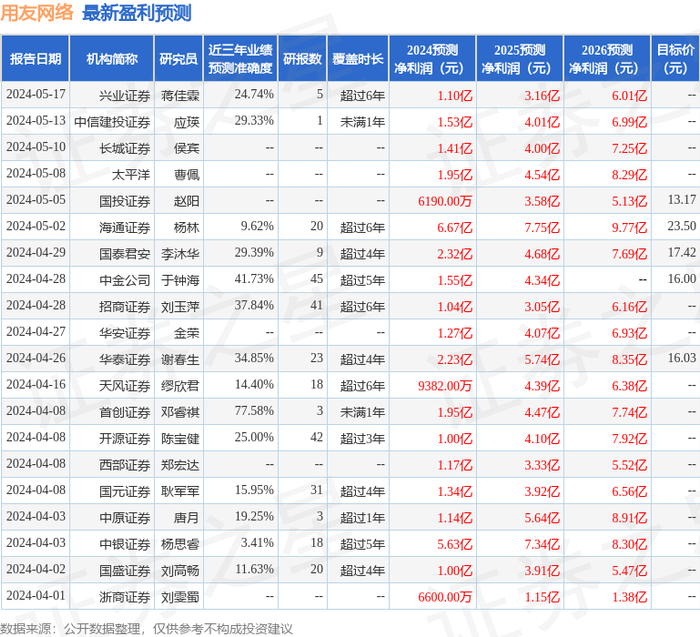
Task: Click institution 西部证券
Action: coord(125,464)
